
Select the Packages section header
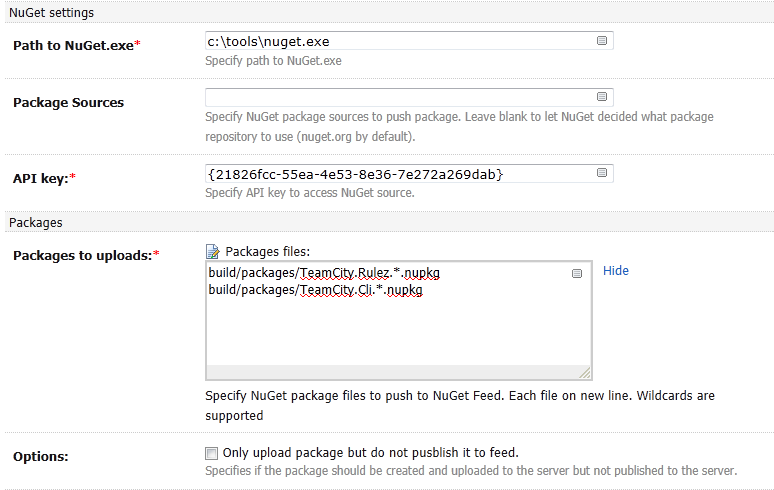36,223
